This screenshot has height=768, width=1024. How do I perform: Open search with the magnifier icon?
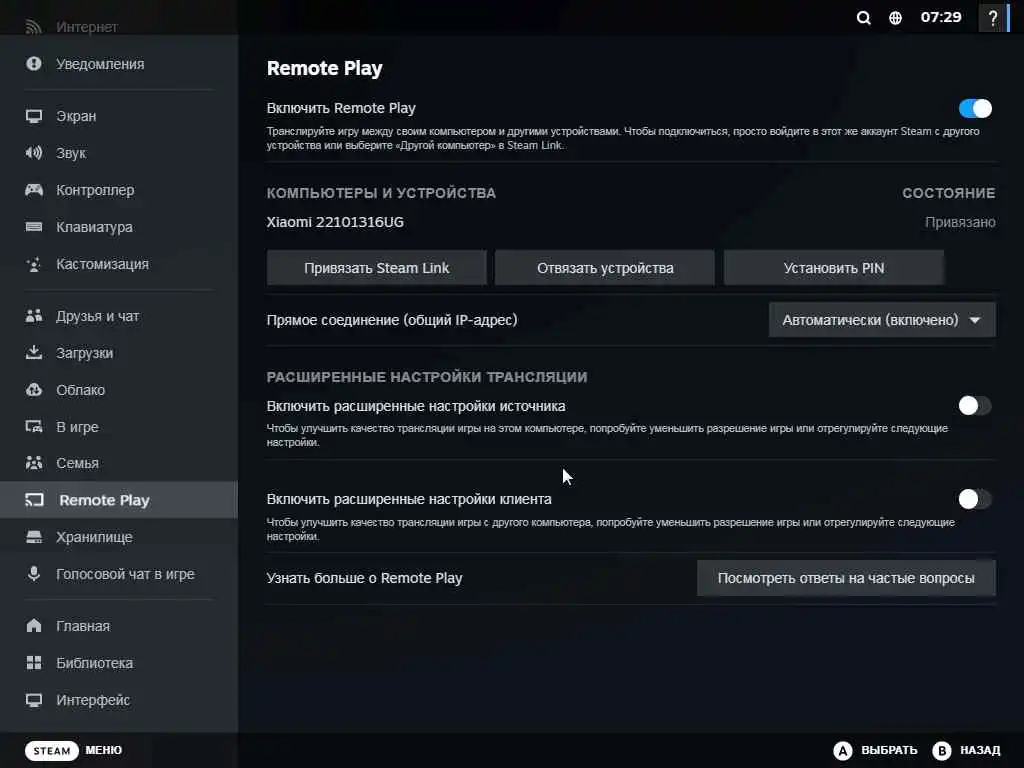click(x=863, y=18)
